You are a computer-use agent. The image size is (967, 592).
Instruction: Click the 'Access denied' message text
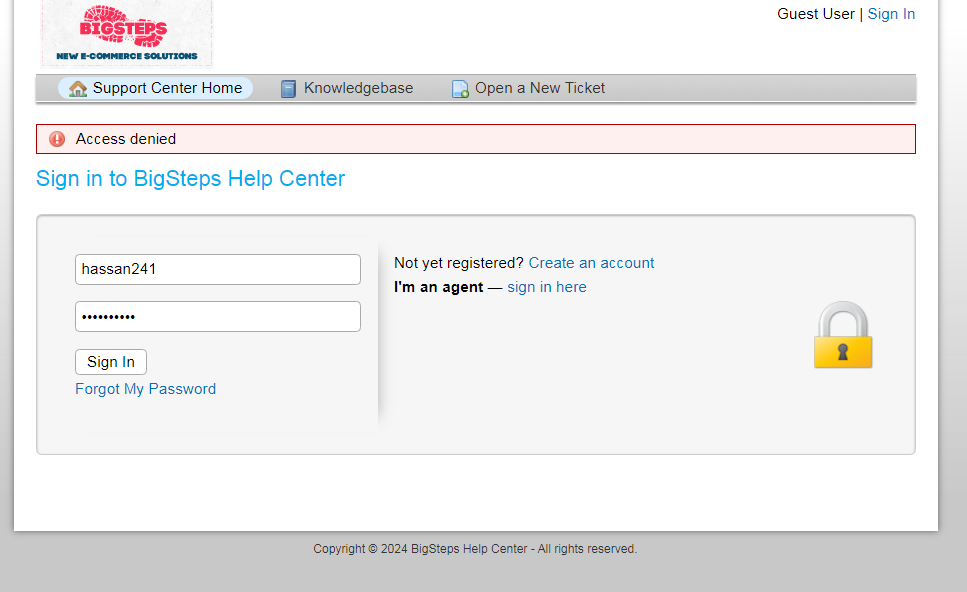126,139
